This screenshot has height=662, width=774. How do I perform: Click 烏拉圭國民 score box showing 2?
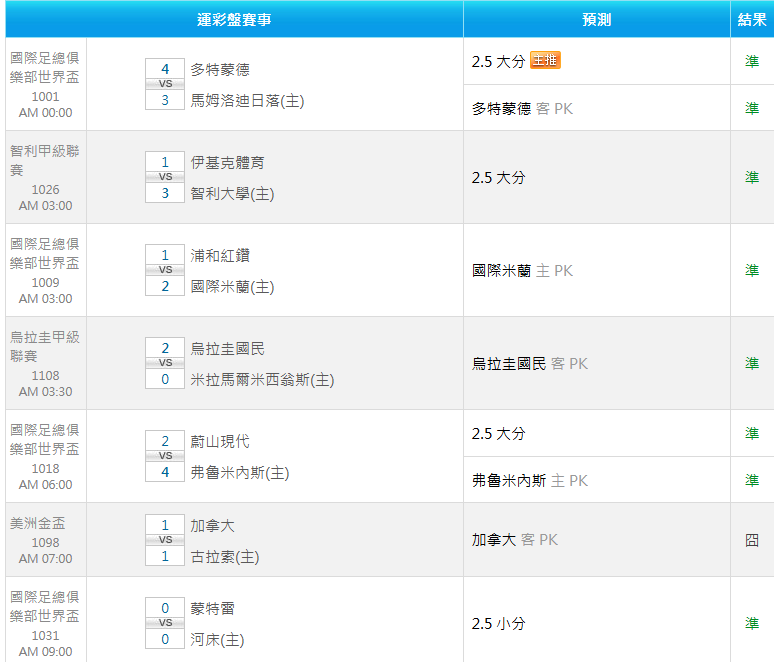tap(165, 348)
